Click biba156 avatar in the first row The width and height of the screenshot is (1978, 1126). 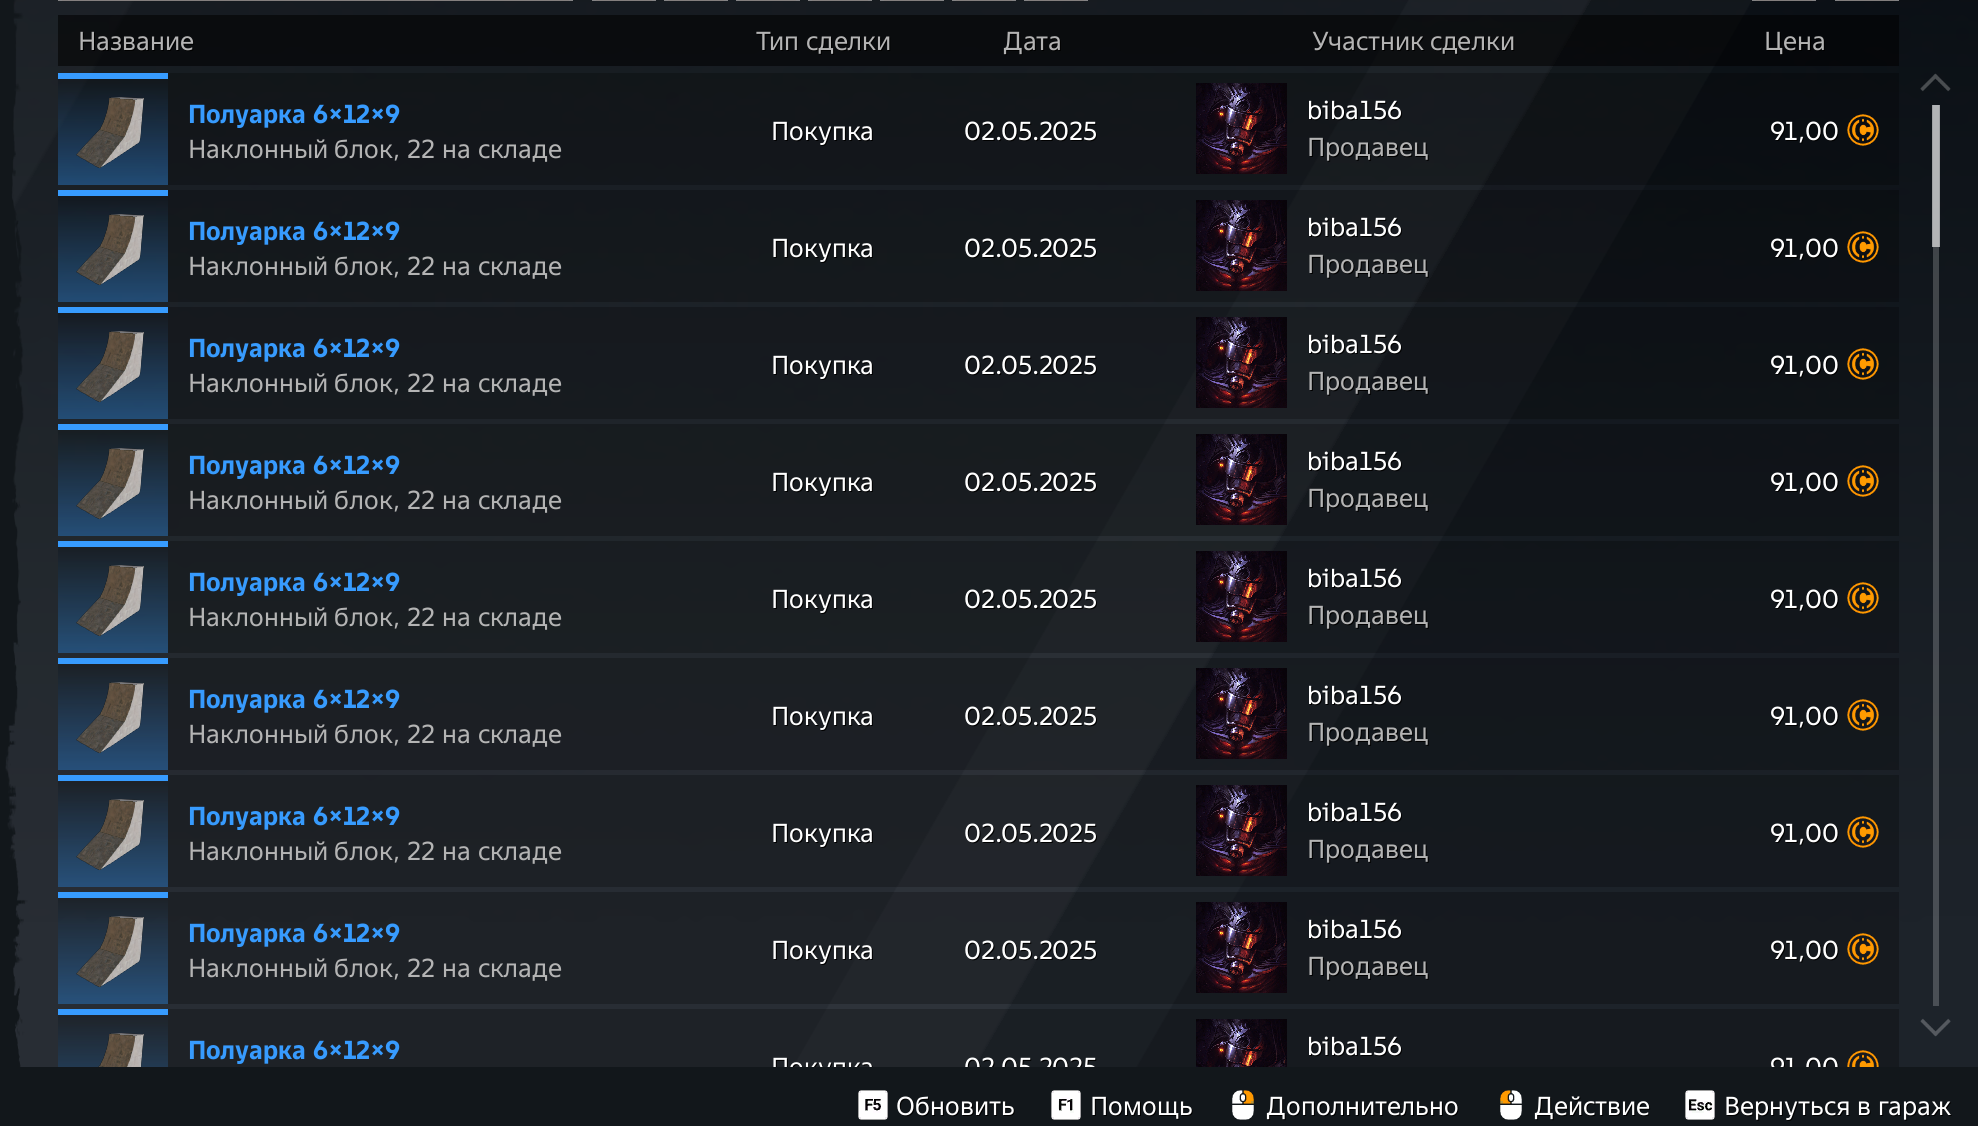point(1241,129)
